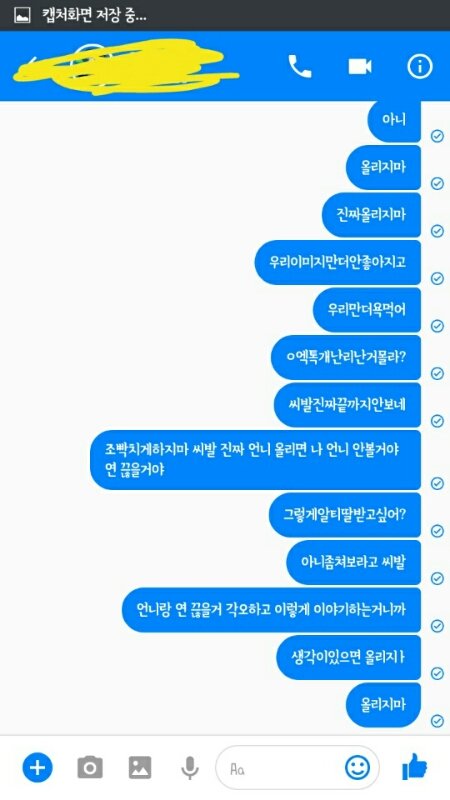
Task: Tap the '그렇게알티딸받고싶어?' message bubble
Action: (x=345, y=514)
